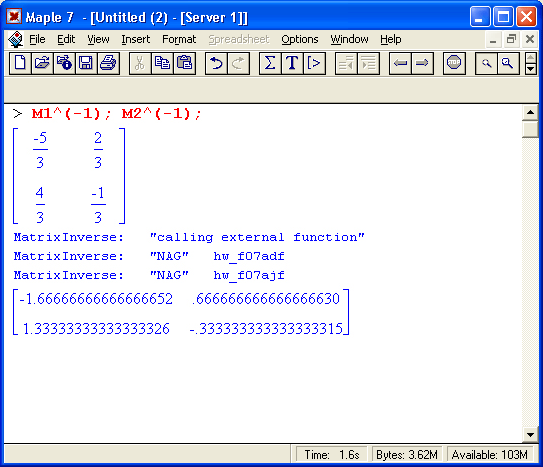Print the worksheet using the printer icon
The height and width of the screenshot is (467, 543).
click(x=108, y=63)
